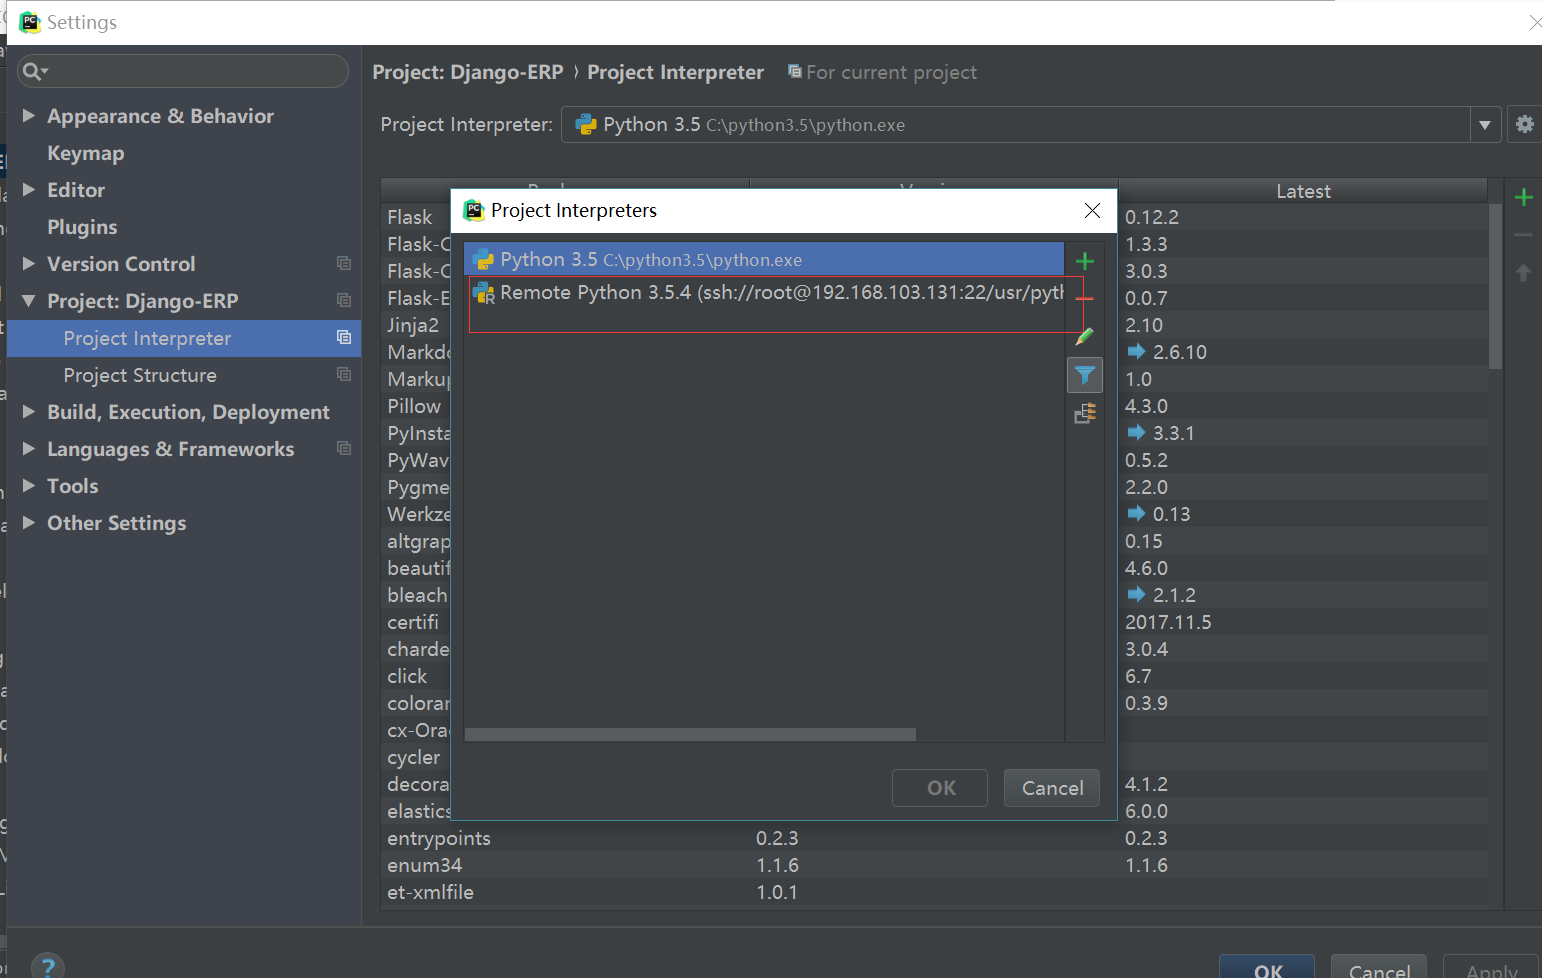Click the pencil icon to edit interpreter

click(1085, 337)
